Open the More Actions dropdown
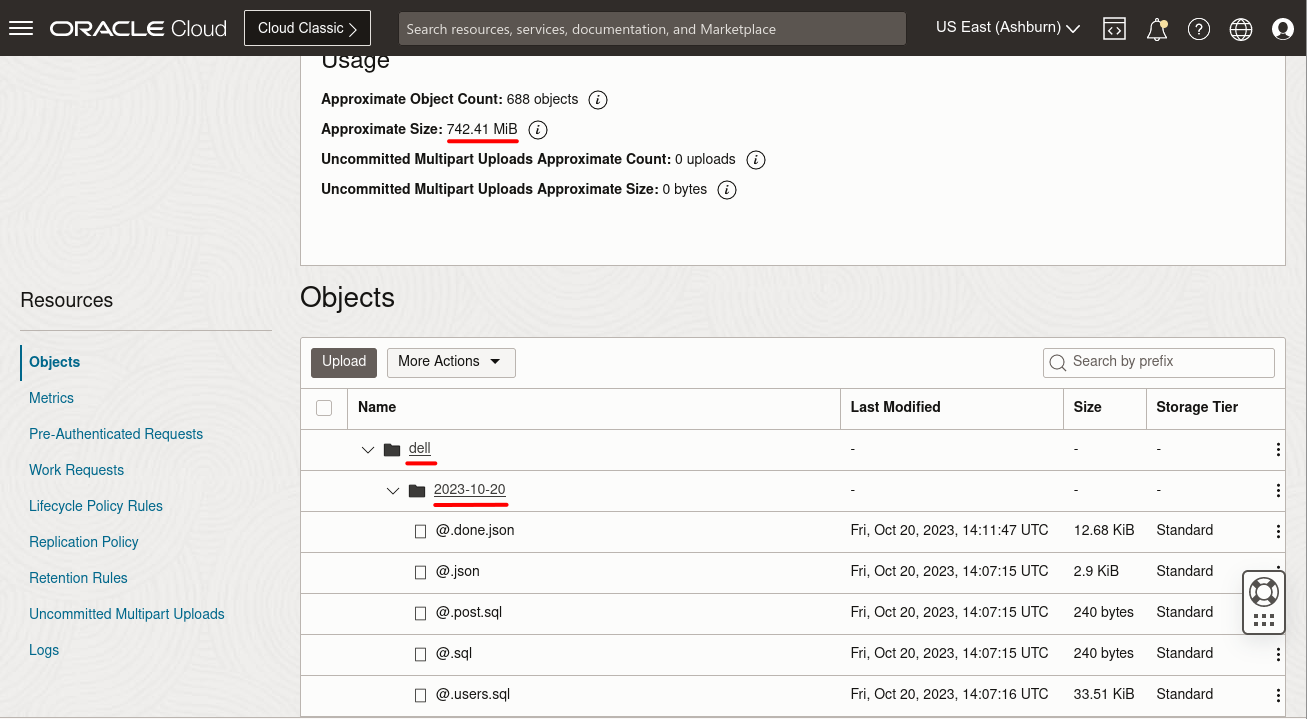The image size is (1307, 719). [451, 362]
